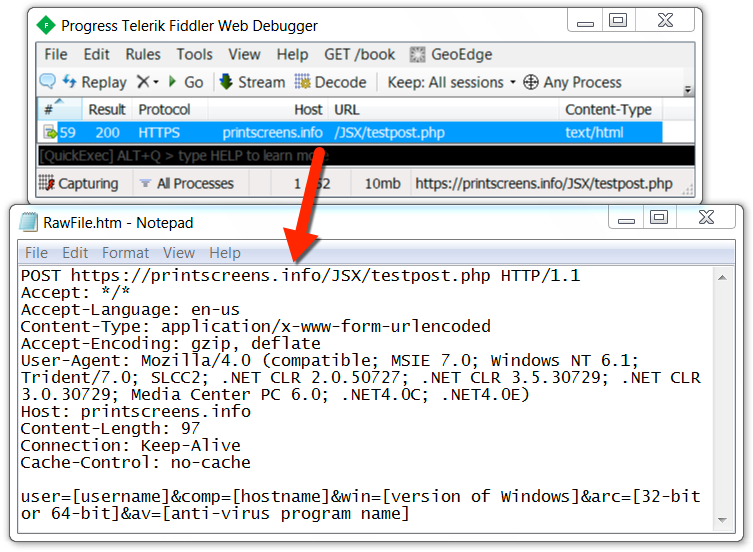Viewport: 753px width, 552px height.
Task: Sort sessions by the # column header
Action: click(x=60, y=110)
